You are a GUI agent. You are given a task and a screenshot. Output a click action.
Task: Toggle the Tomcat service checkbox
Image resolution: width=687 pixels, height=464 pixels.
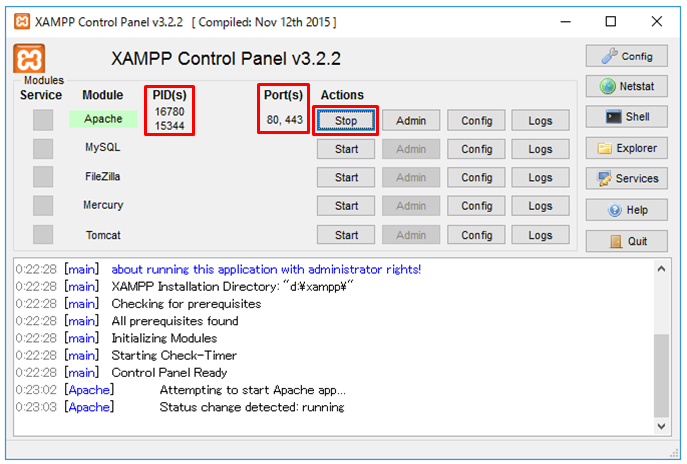[x=43, y=235]
